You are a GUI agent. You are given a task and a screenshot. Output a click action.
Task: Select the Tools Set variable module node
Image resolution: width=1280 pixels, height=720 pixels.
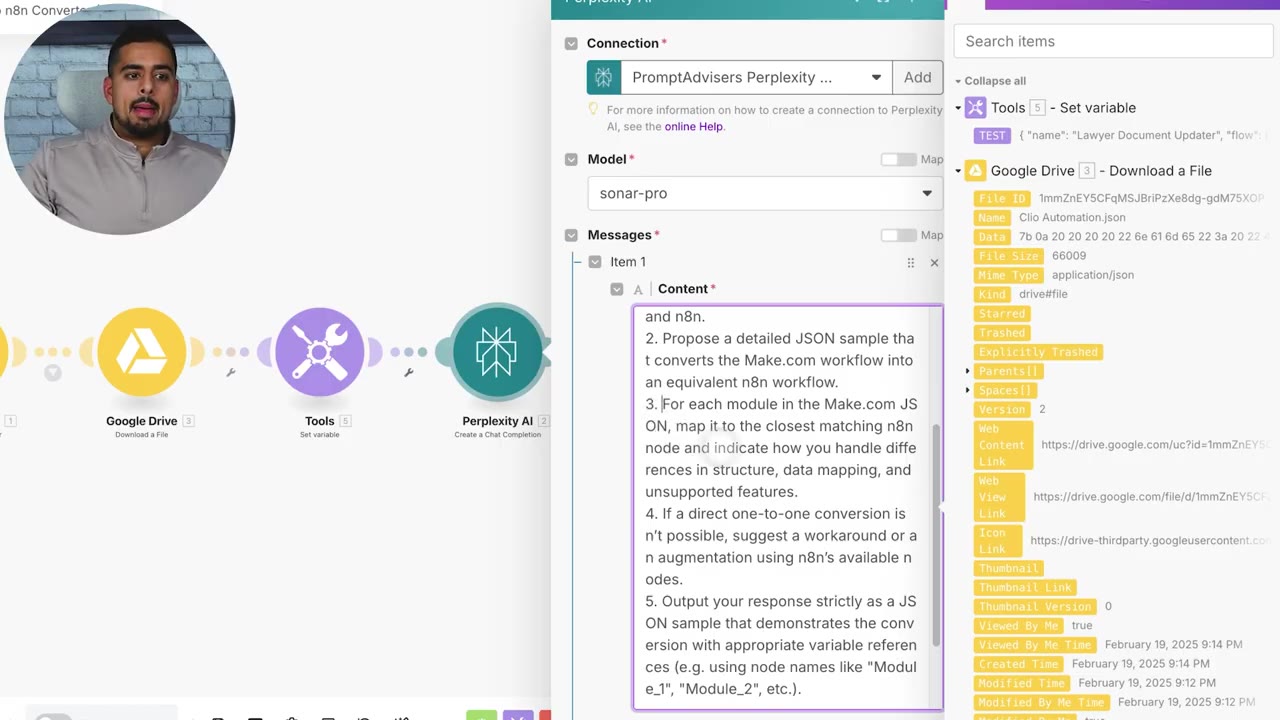(x=319, y=352)
